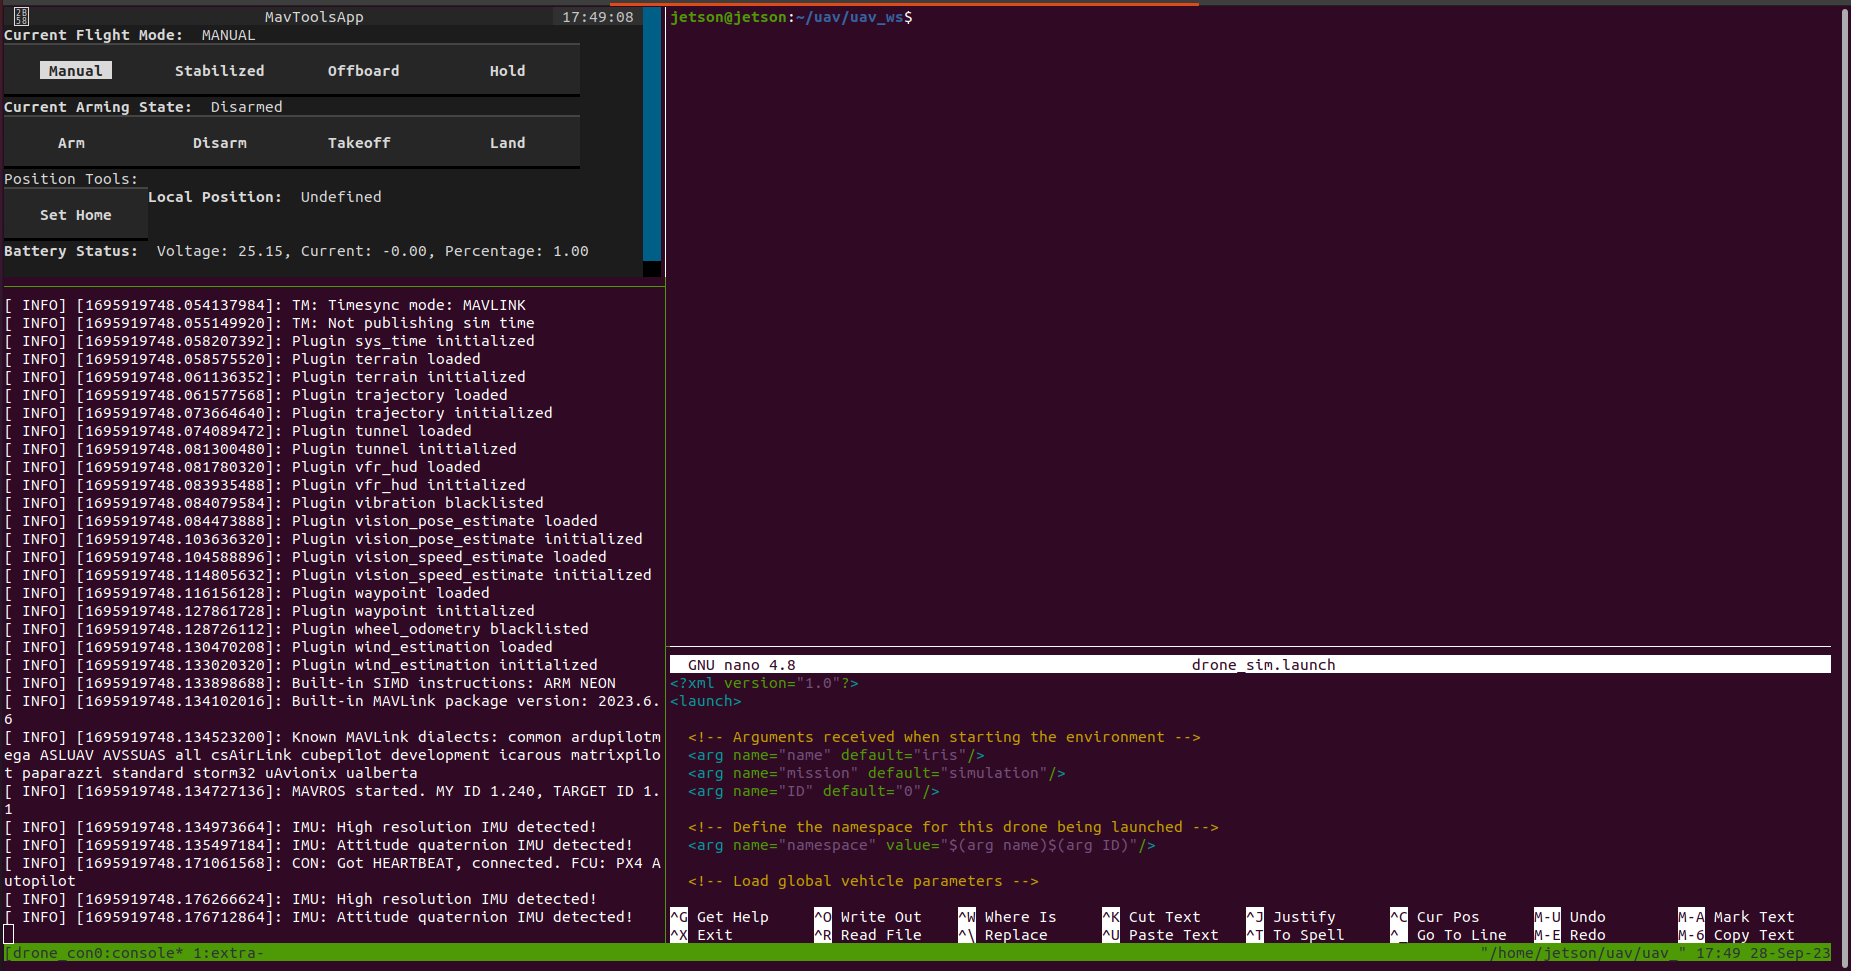Click nano Go To Line shortcut
1851x971 pixels.
(x=1449, y=935)
